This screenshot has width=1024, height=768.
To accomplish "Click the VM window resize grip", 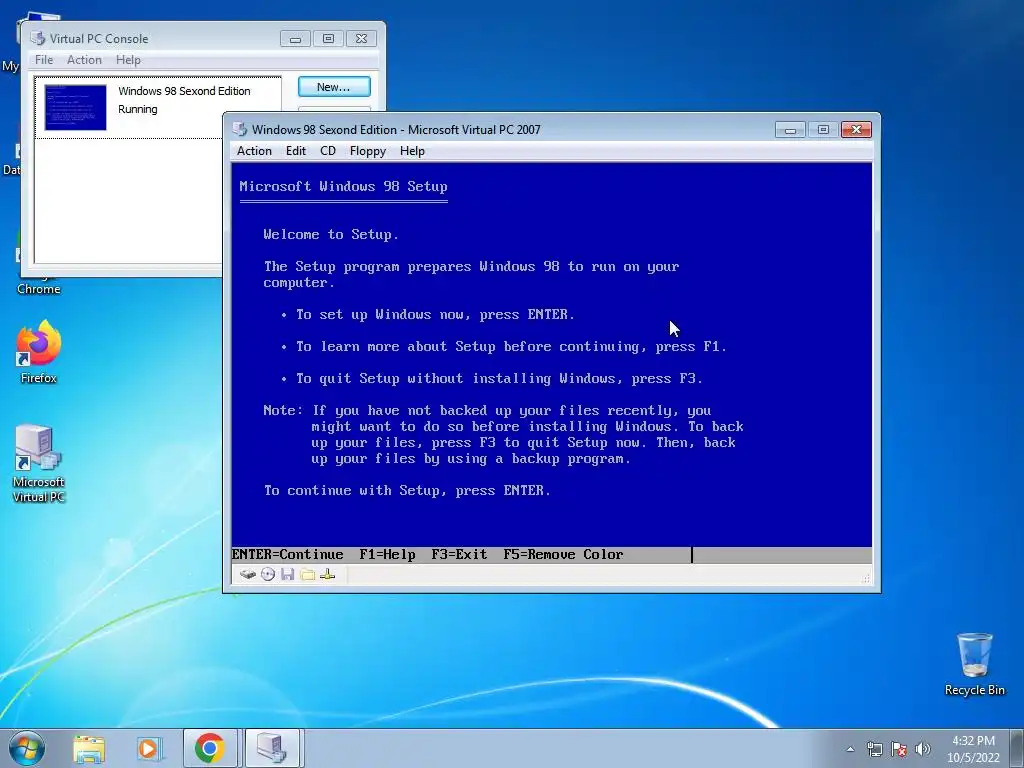I will coord(866,579).
